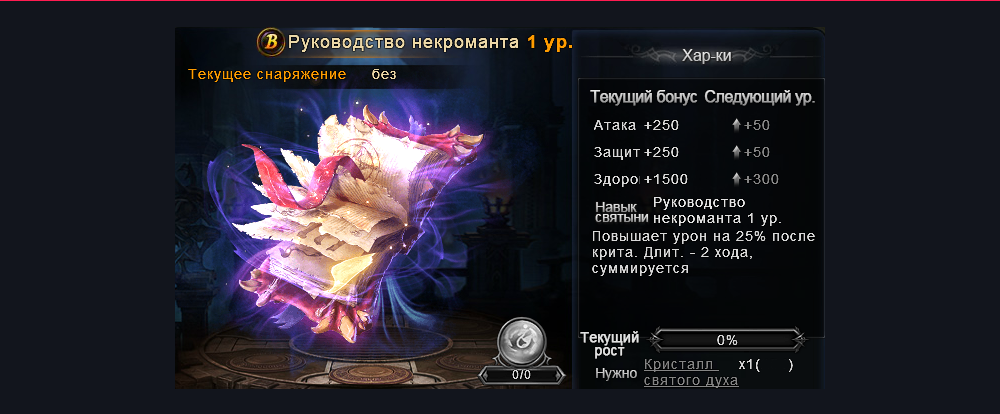Click the Health next-level arrow icon

tap(736, 179)
